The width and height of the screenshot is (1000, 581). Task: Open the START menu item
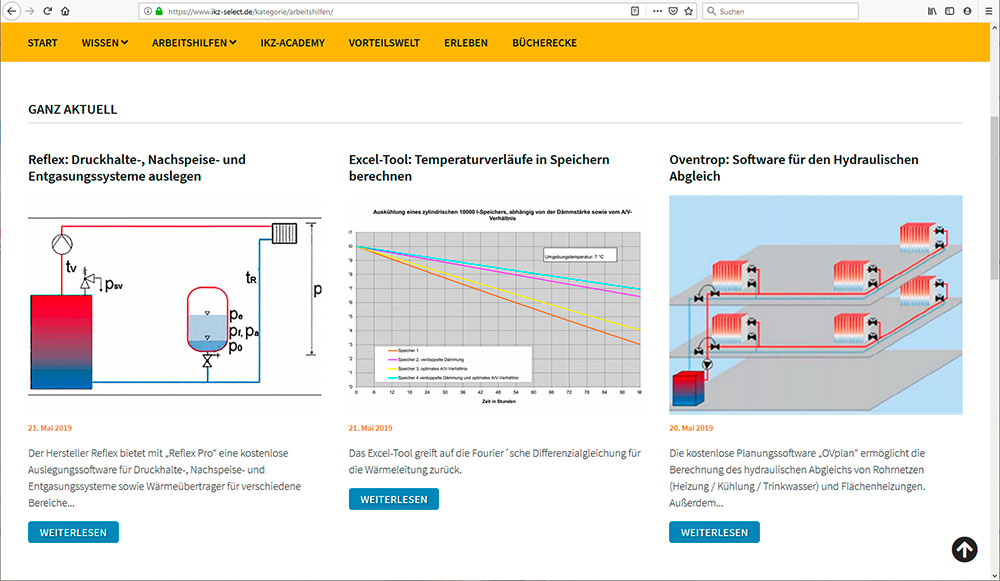point(43,43)
